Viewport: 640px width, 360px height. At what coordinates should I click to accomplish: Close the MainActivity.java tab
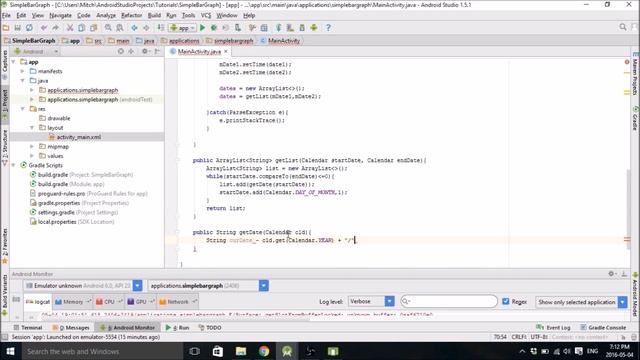click(226, 51)
